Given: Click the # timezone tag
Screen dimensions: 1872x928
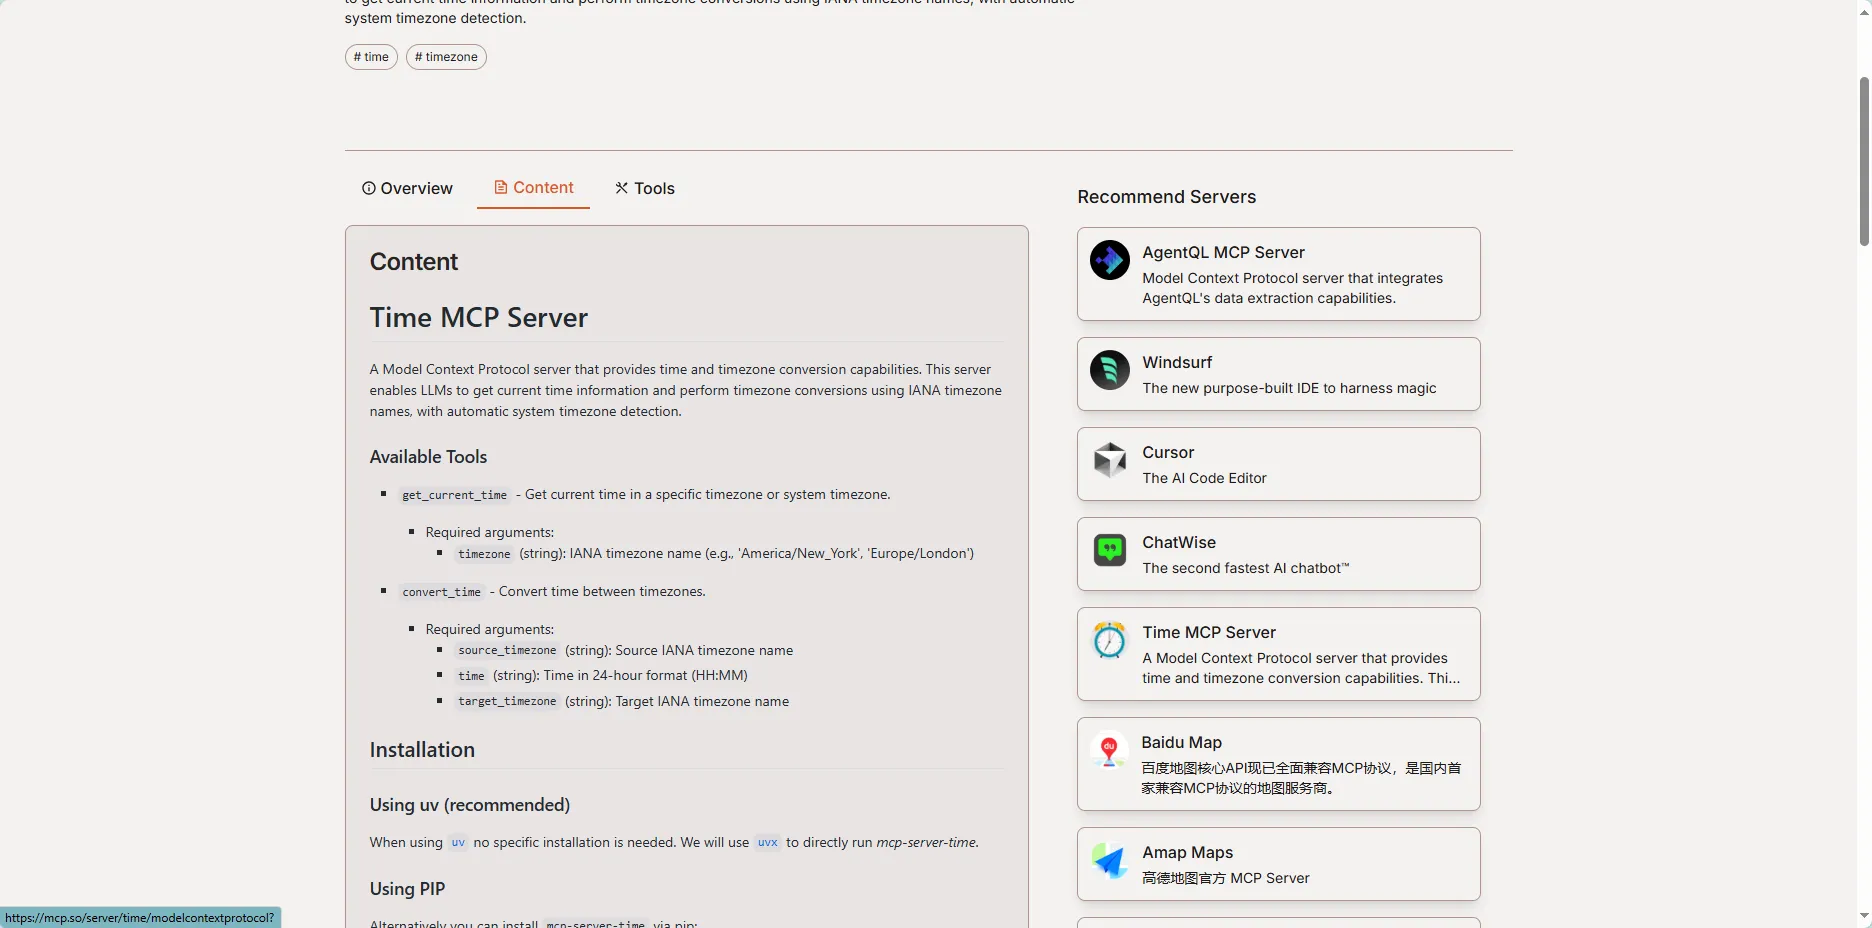Looking at the screenshot, I should coord(446,57).
